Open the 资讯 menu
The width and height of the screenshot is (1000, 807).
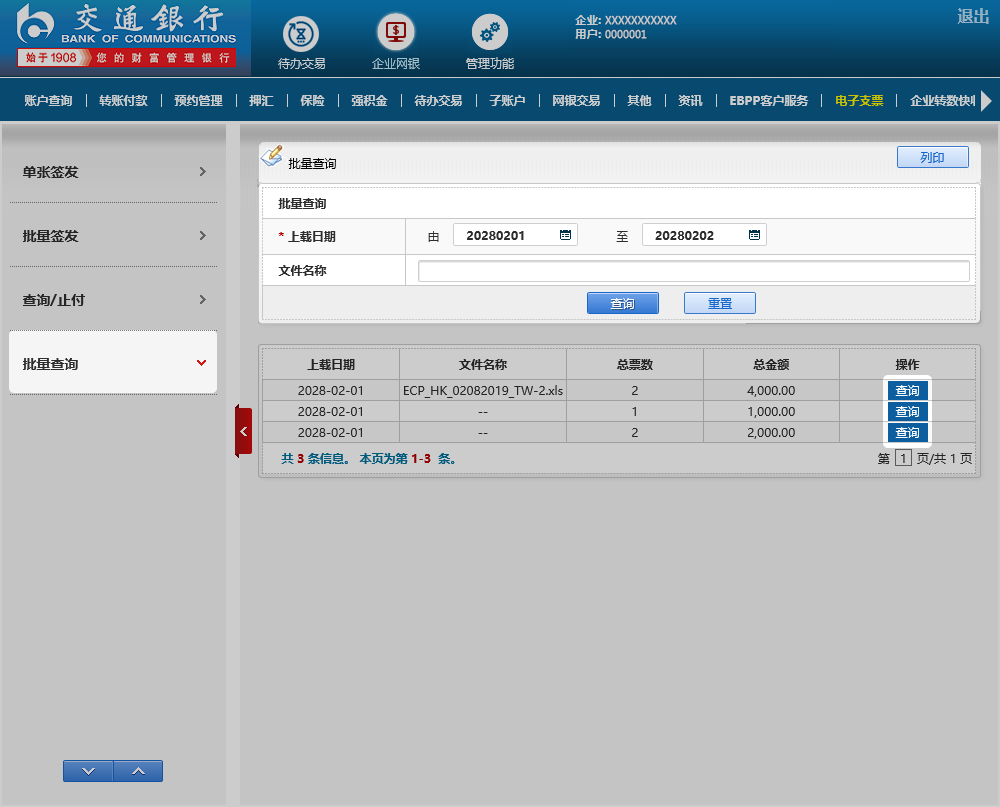(x=690, y=100)
